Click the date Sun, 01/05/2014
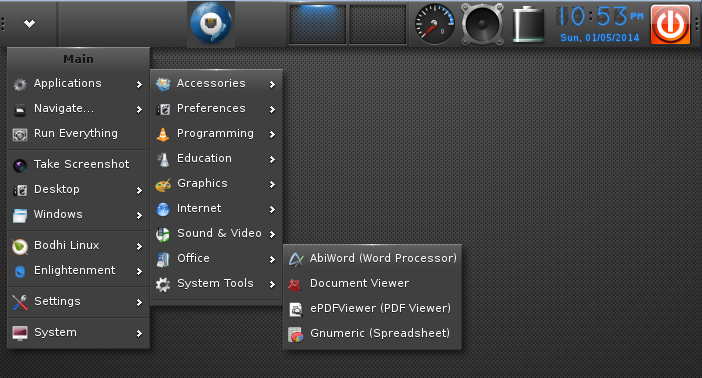This screenshot has width=702, height=378. point(600,38)
